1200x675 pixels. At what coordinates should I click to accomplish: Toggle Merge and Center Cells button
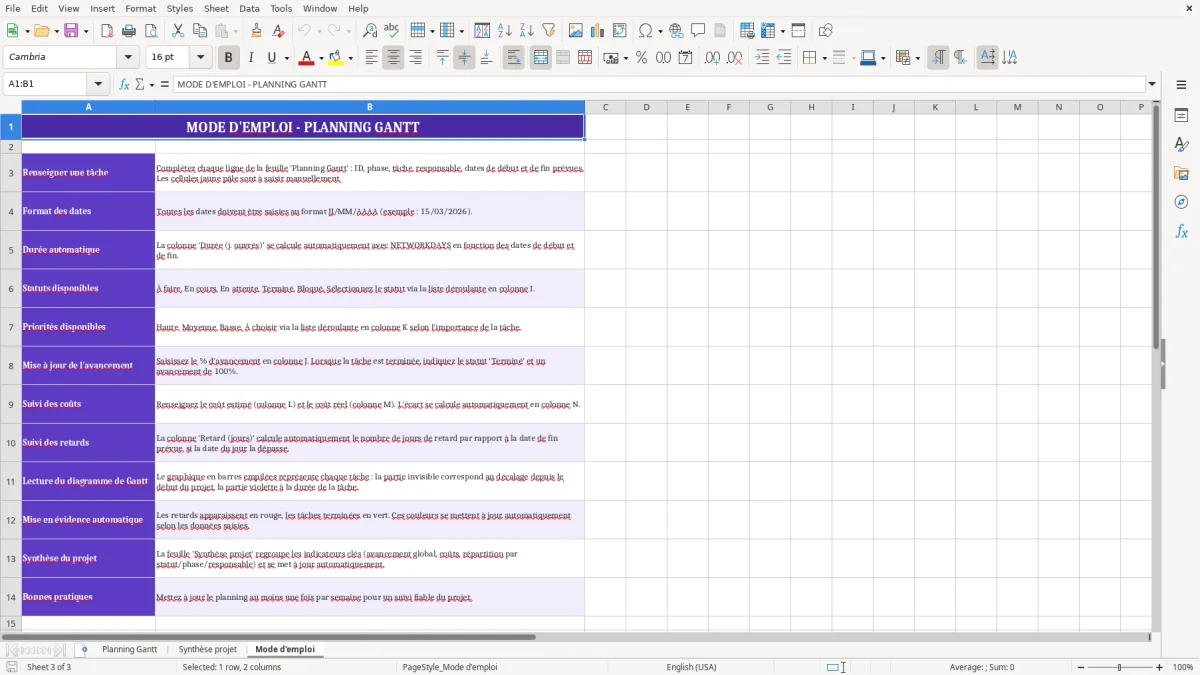click(540, 58)
